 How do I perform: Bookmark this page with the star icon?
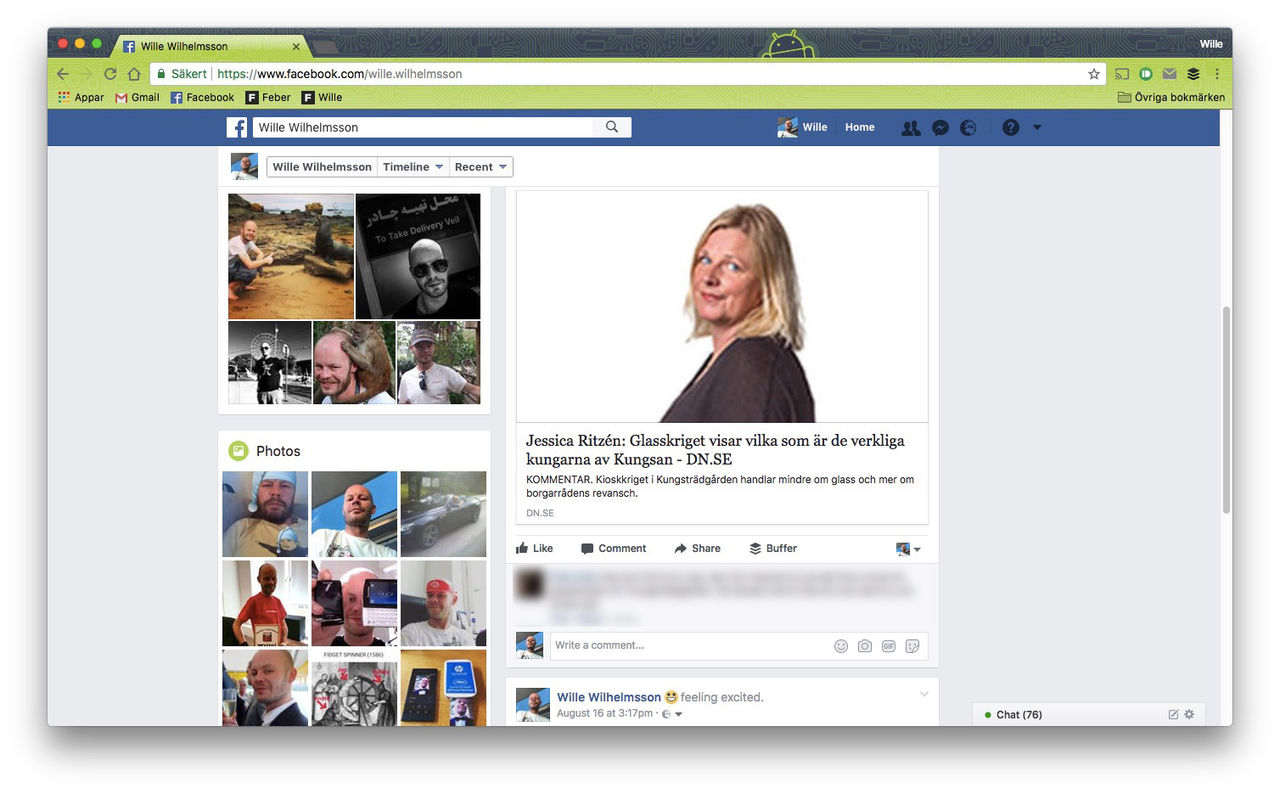coord(1094,74)
